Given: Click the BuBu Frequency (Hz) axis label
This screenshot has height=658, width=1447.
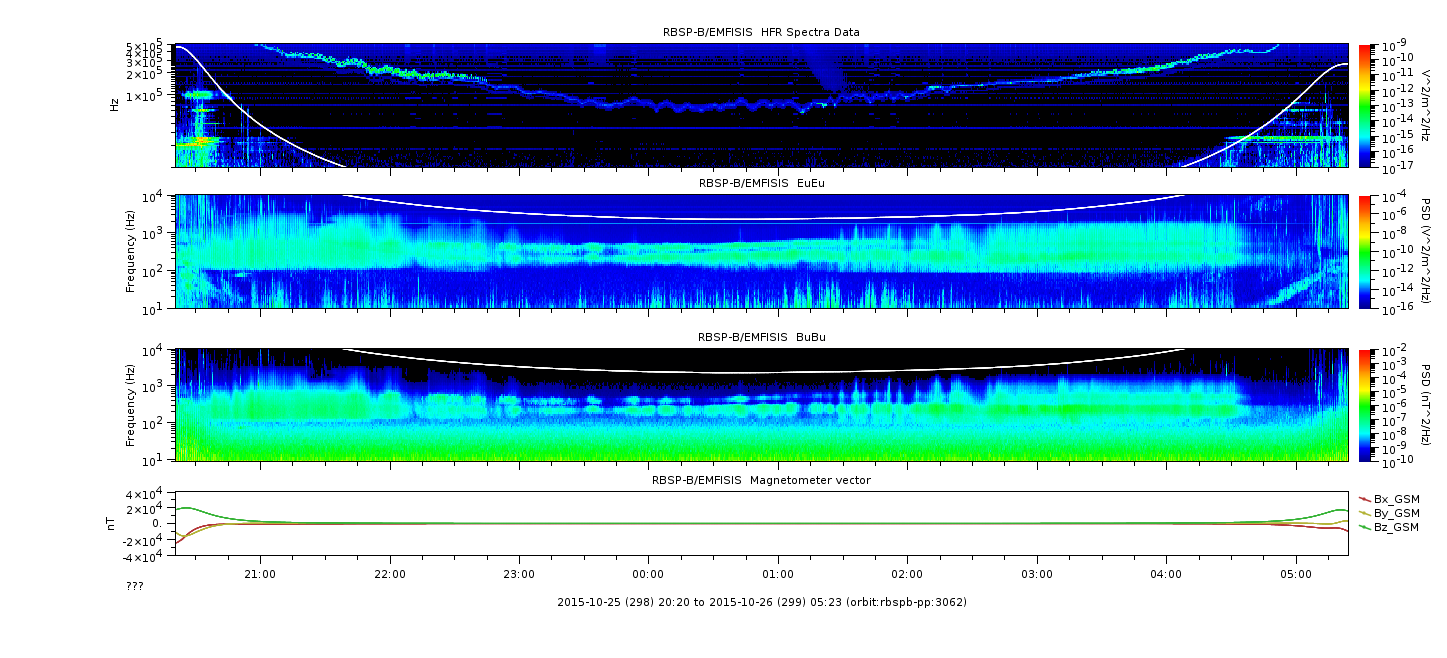Looking at the screenshot, I should point(130,405).
